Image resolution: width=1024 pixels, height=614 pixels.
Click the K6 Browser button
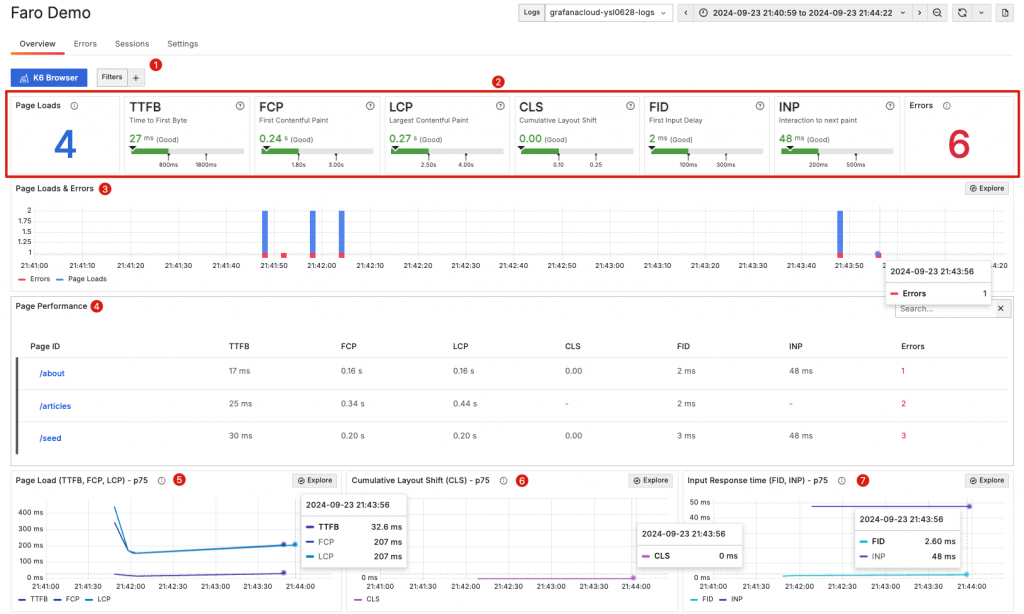click(49, 78)
